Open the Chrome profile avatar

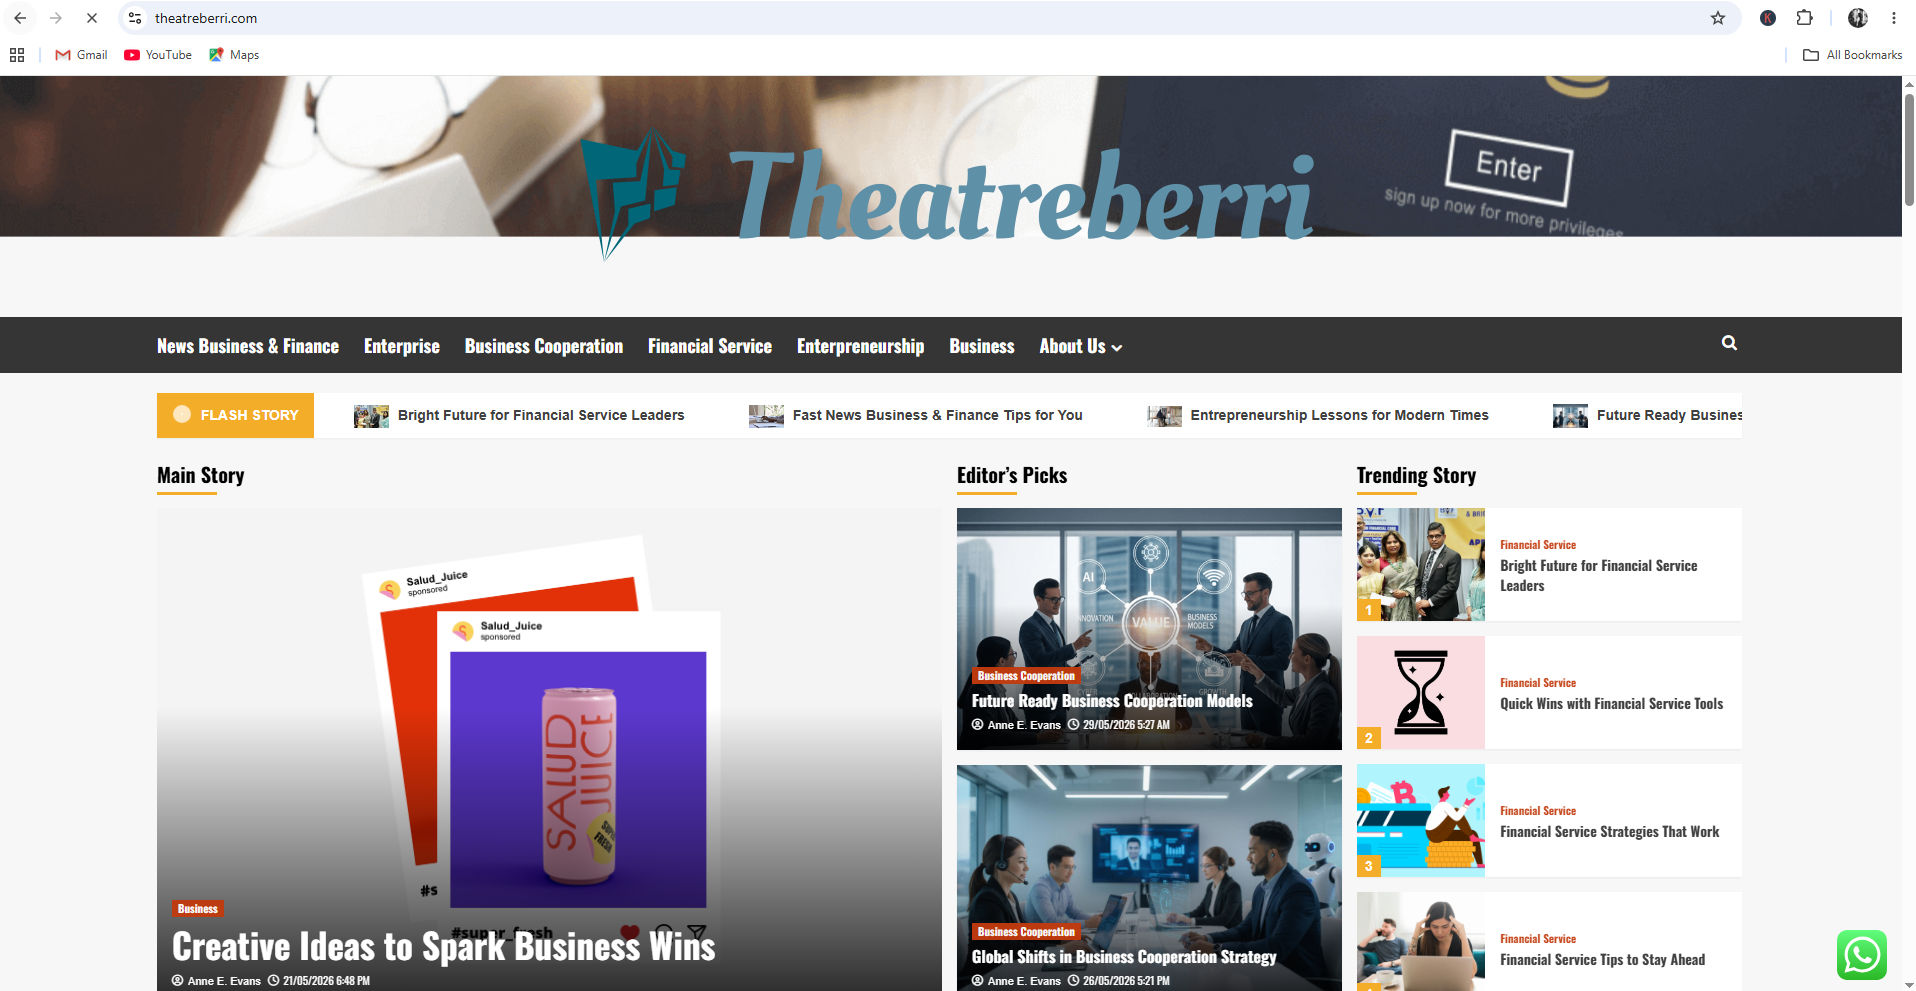point(1858,18)
